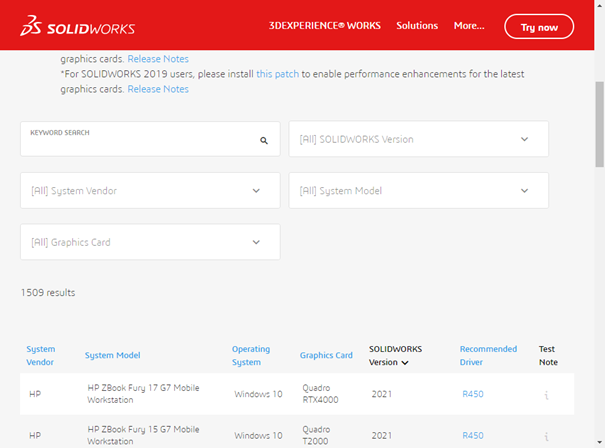Sort by Operating System column
Viewport: 605px width, 448px height.
pos(251,355)
